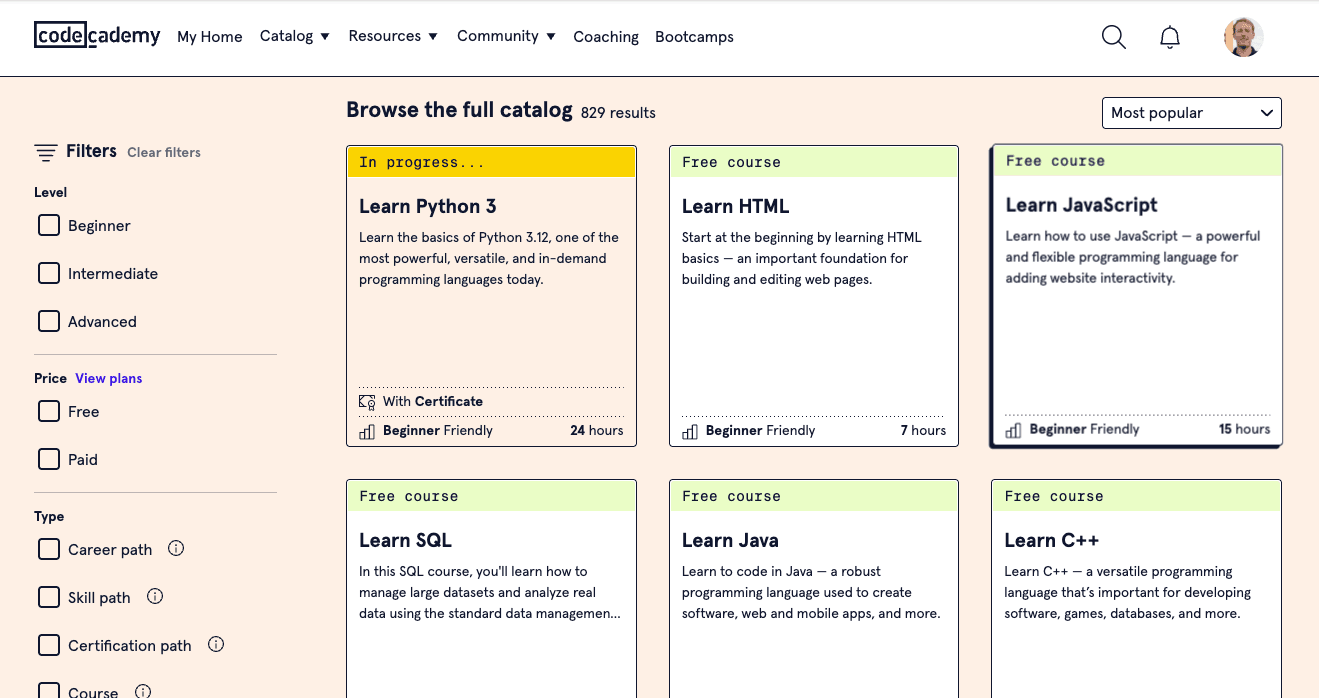Click the certificate icon on Learn Python 3

(367, 401)
